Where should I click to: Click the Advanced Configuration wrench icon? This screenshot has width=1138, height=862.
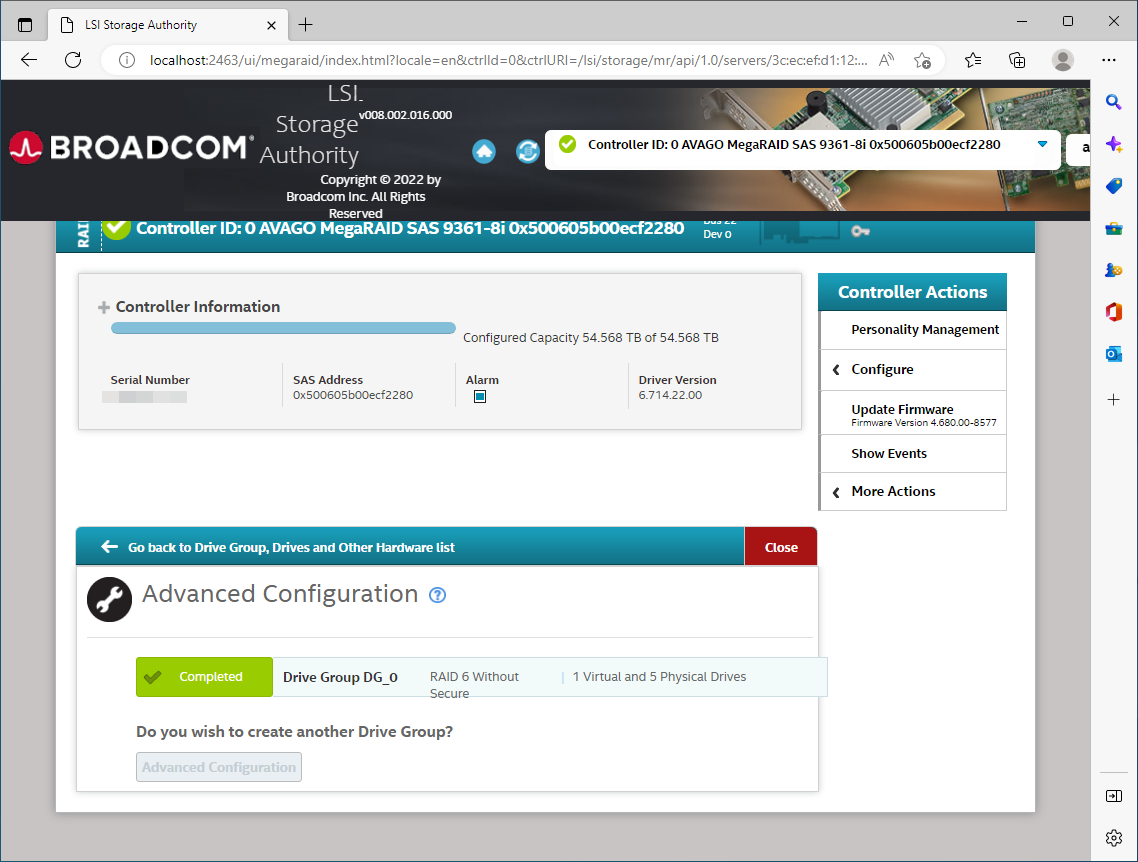110,599
